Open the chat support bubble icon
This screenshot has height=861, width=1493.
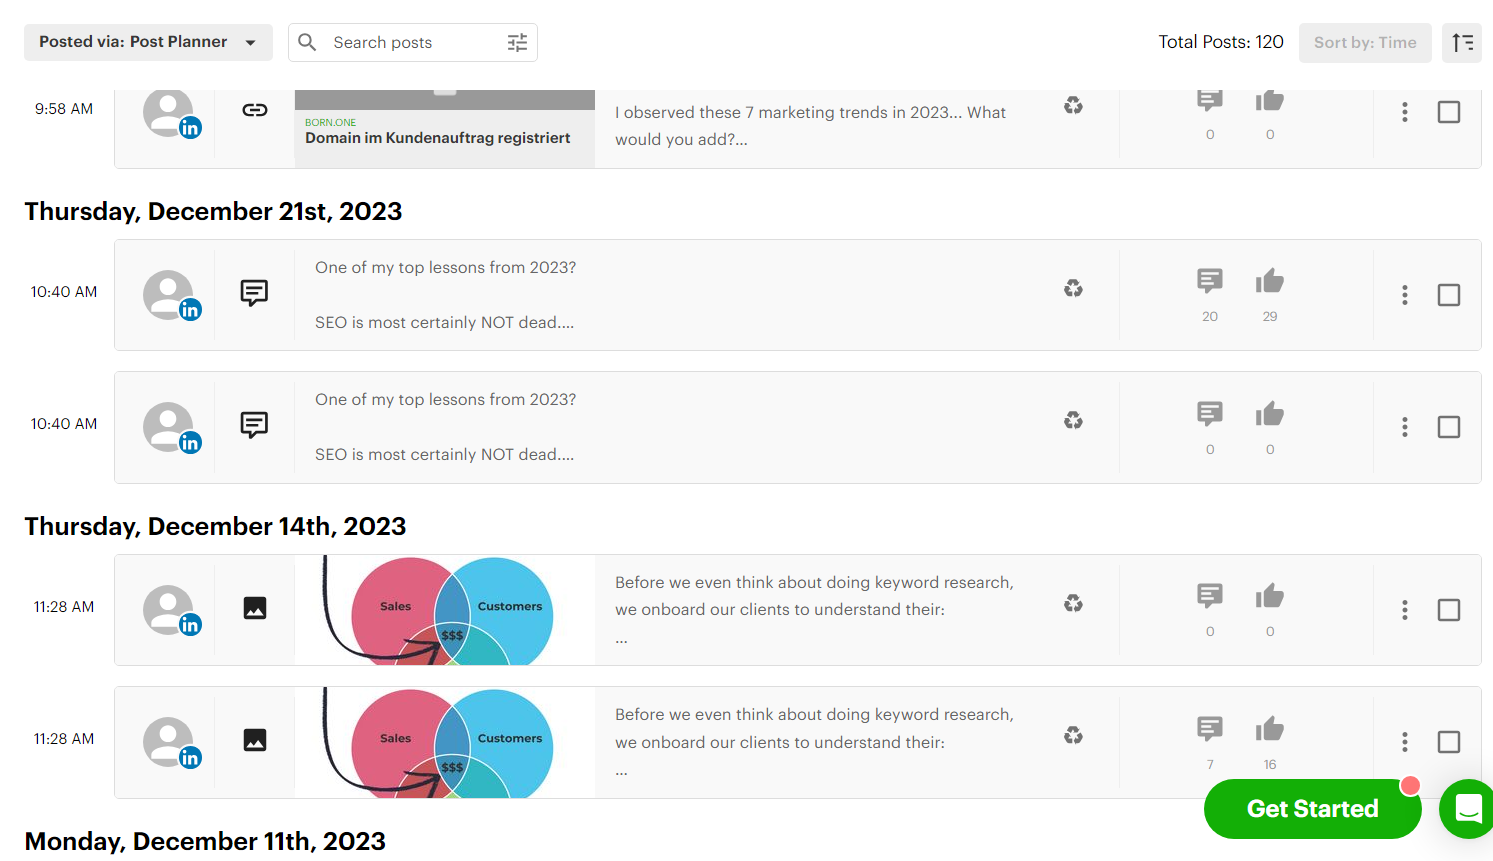click(1467, 808)
